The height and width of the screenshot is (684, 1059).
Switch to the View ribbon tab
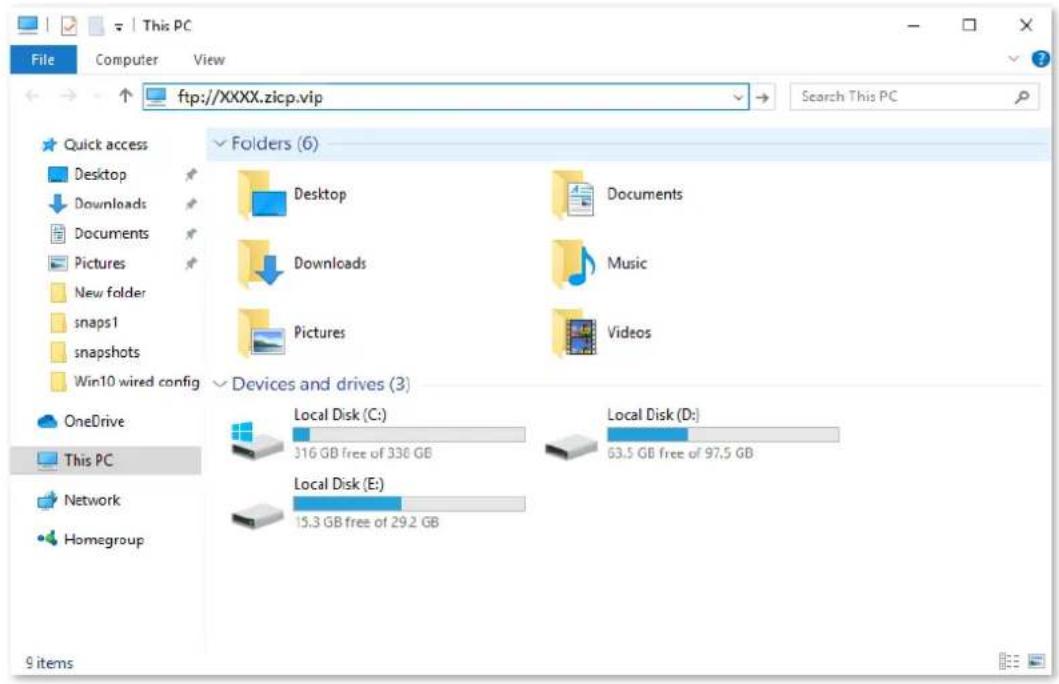coord(209,59)
